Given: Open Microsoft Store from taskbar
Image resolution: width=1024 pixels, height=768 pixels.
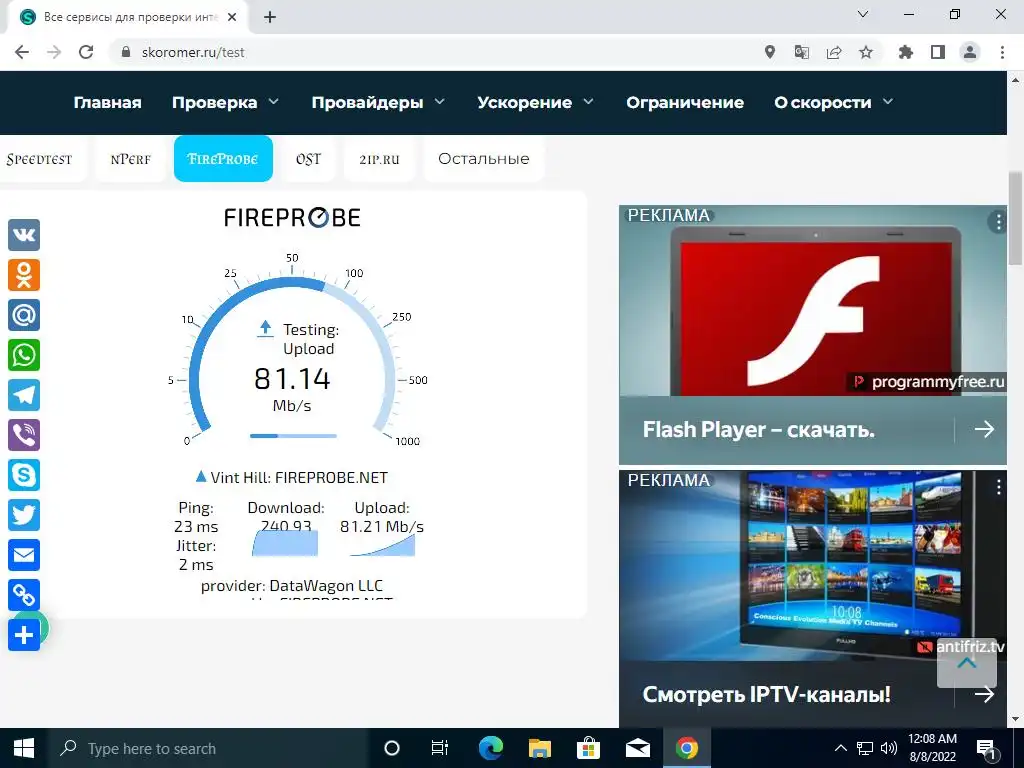Looking at the screenshot, I should [588, 748].
